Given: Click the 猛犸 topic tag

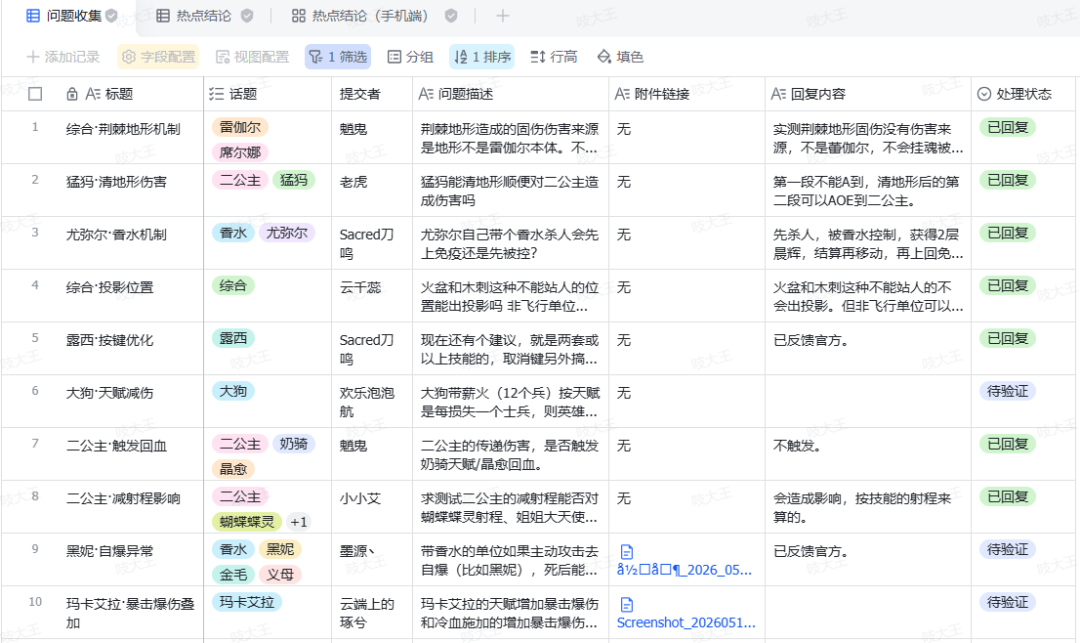Looking at the screenshot, I should click(x=294, y=180).
